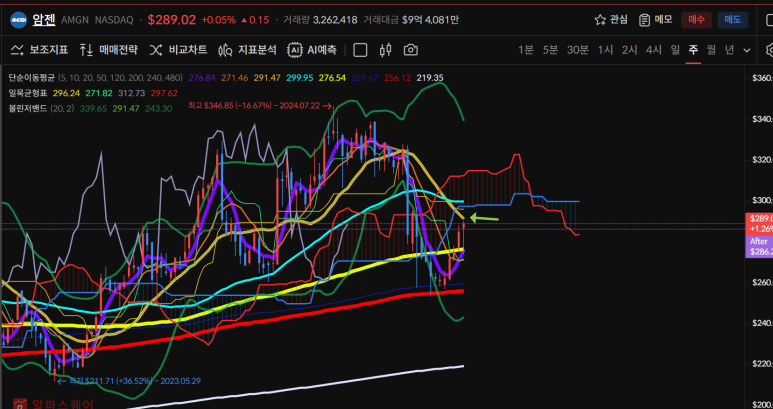Screen dimensions: 773x409
Task: Select 2시 timeframe
Action: [x=630, y=50]
